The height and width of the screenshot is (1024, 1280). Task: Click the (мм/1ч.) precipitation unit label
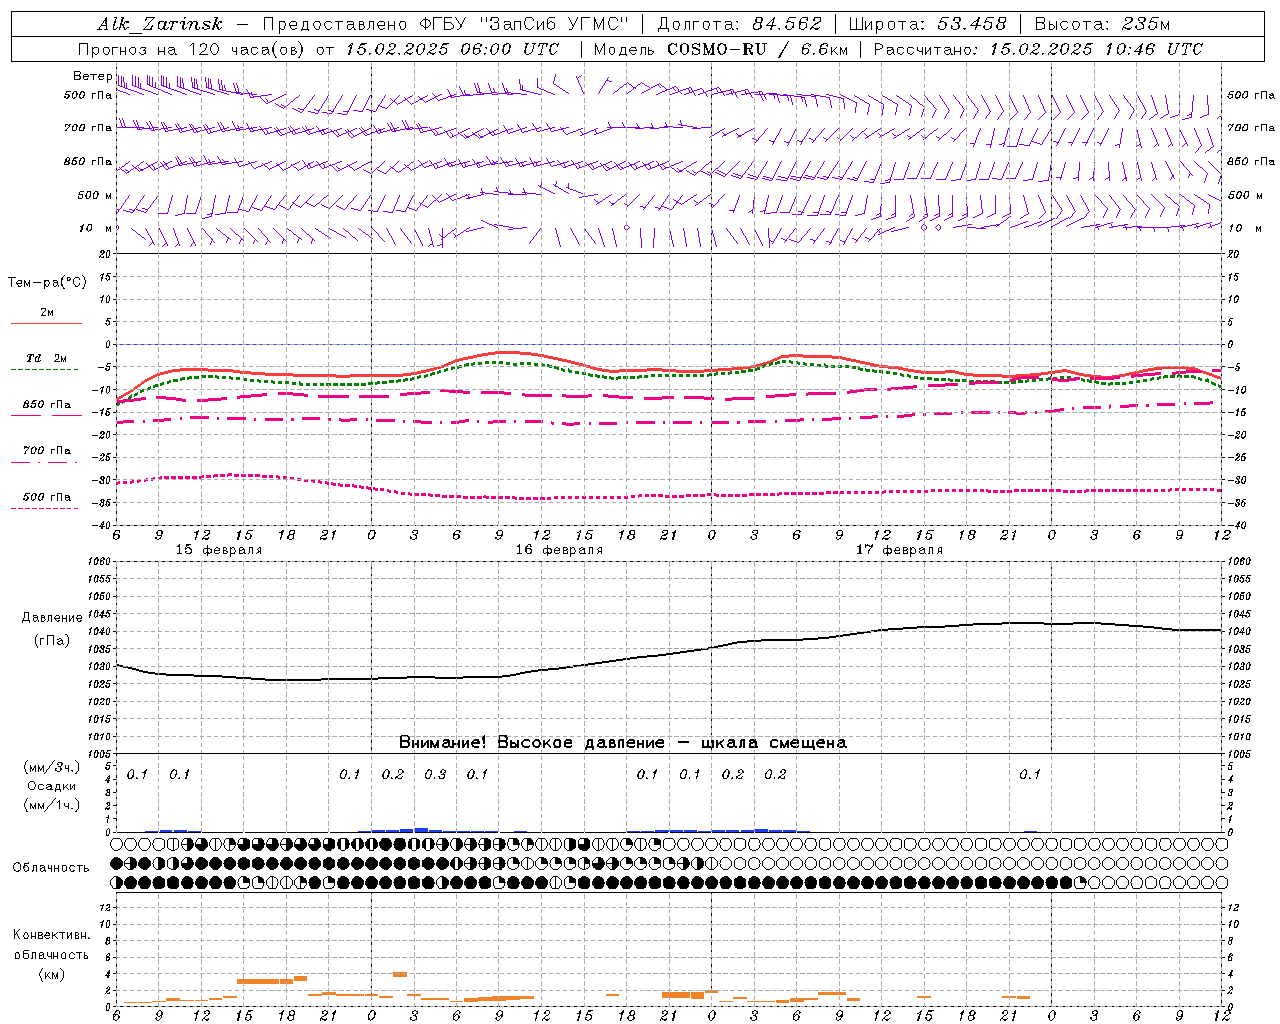pos(52,805)
